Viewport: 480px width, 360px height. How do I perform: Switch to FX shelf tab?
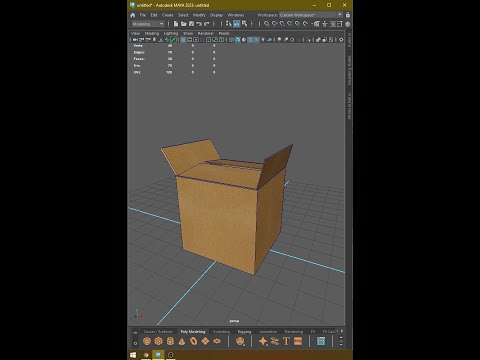pyautogui.click(x=313, y=332)
